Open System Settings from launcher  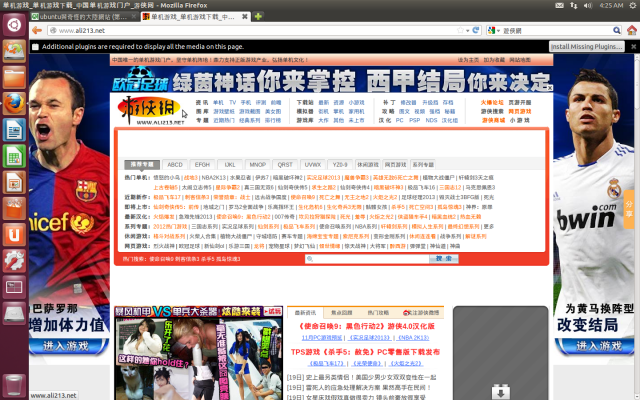pyautogui.click(x=14, y=261)
